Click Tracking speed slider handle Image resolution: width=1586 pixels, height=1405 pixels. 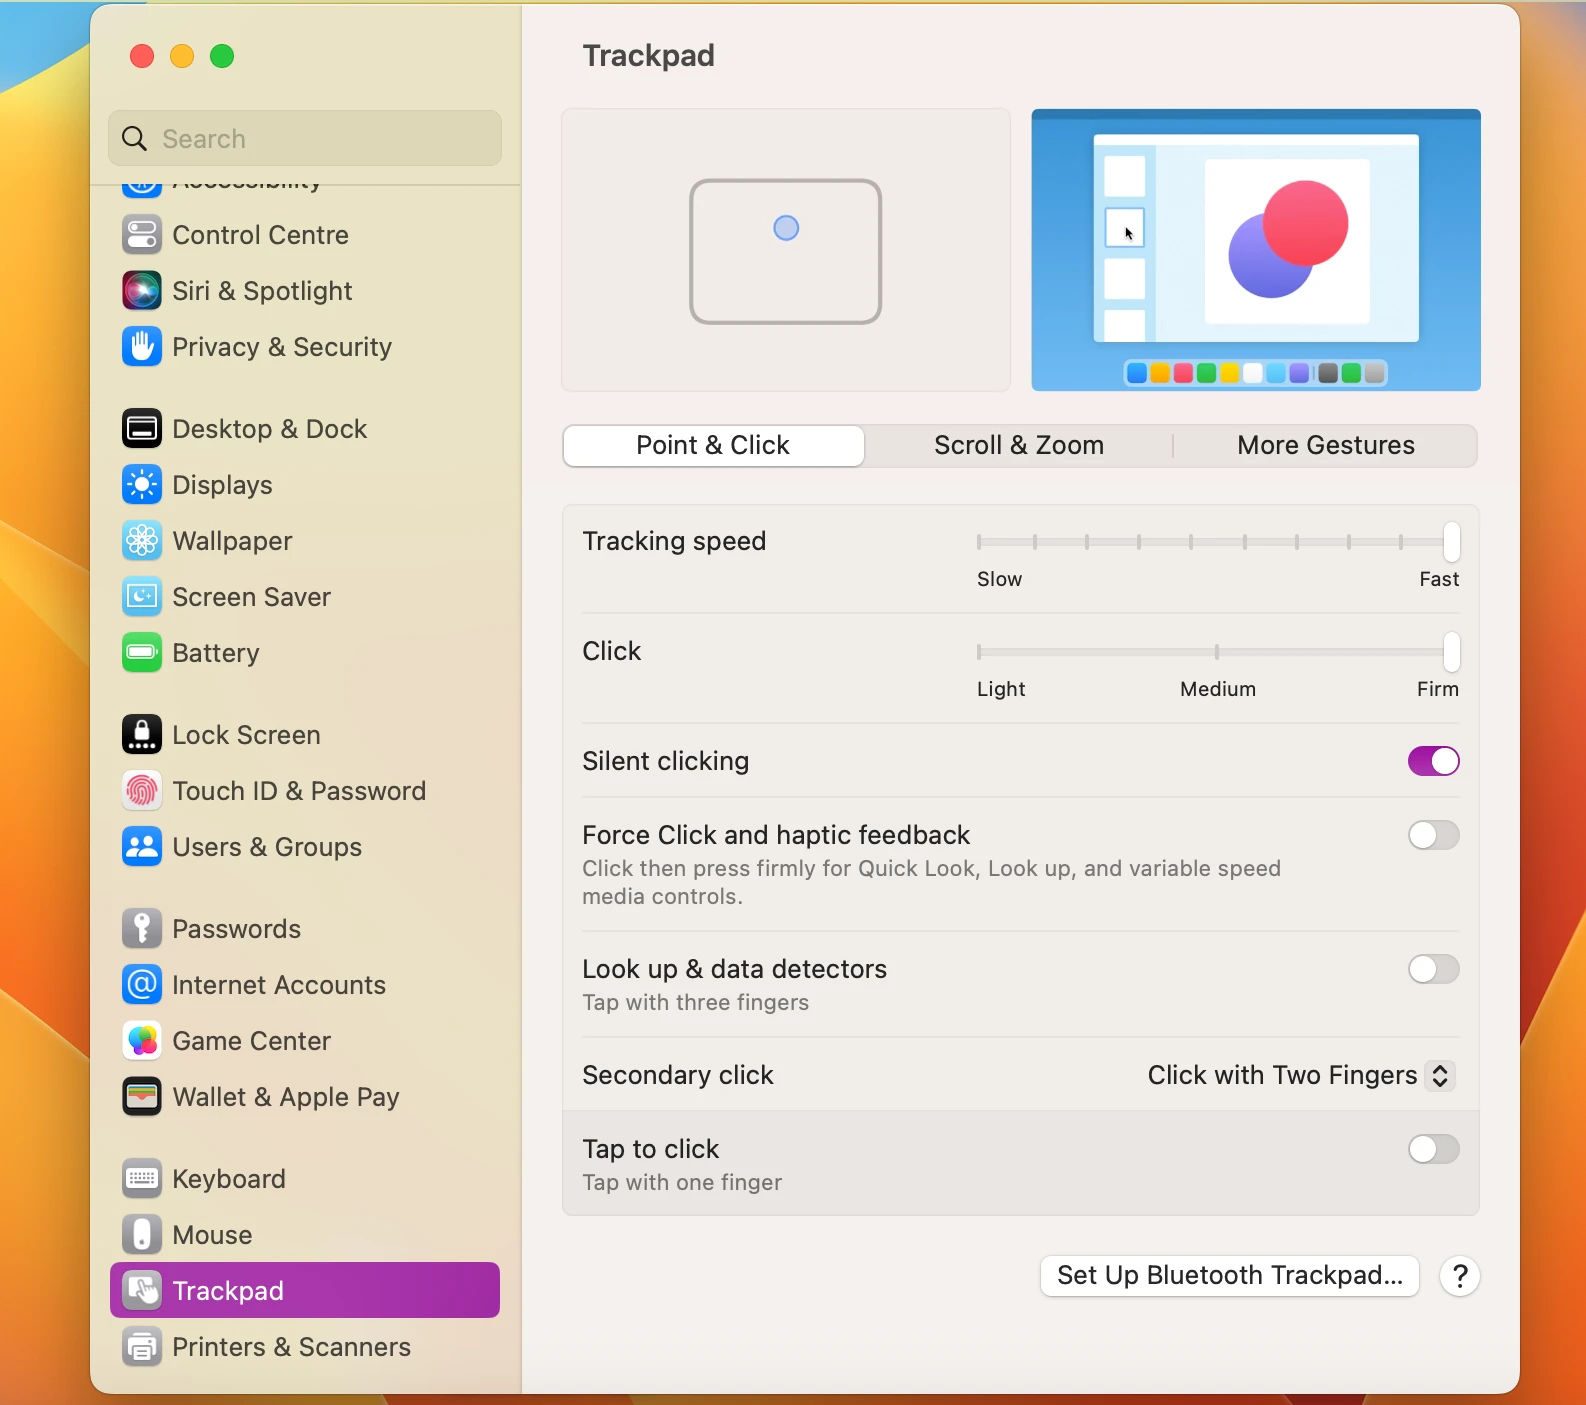pos(1451,542)
